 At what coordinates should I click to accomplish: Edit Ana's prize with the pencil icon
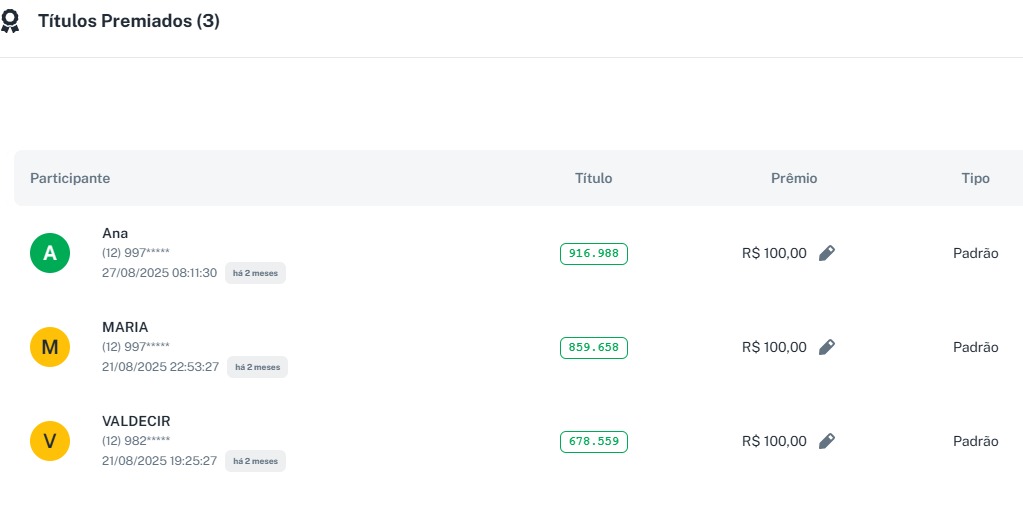(x=826, y=254)
